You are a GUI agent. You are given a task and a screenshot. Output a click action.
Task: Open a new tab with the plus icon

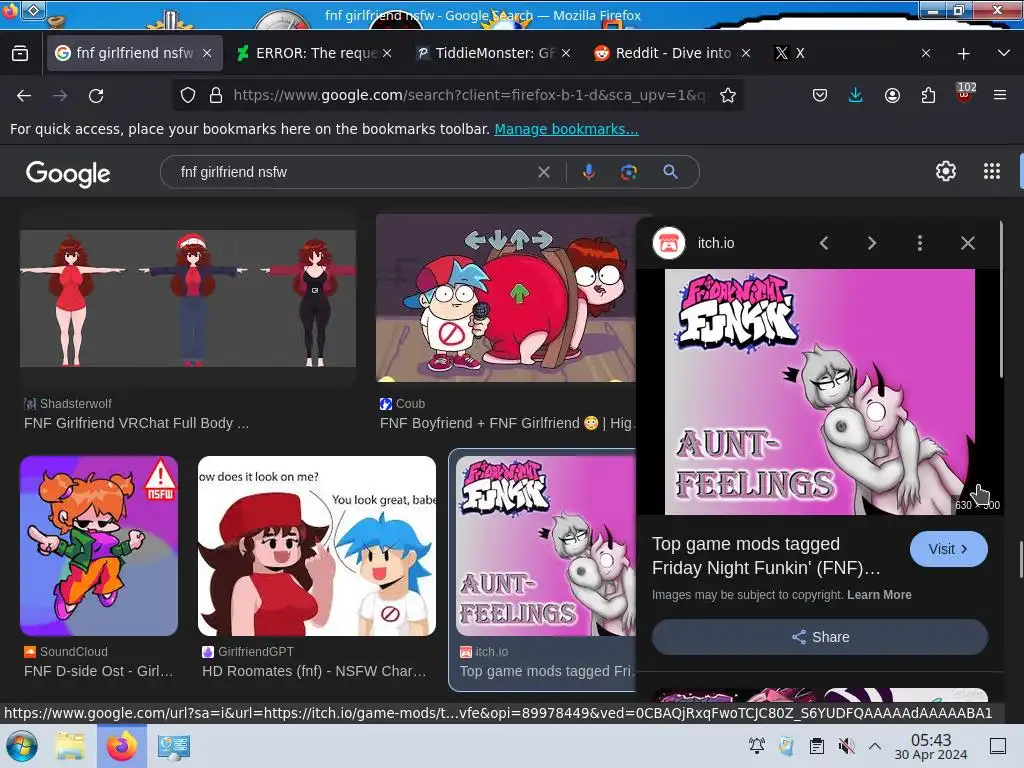963,53
